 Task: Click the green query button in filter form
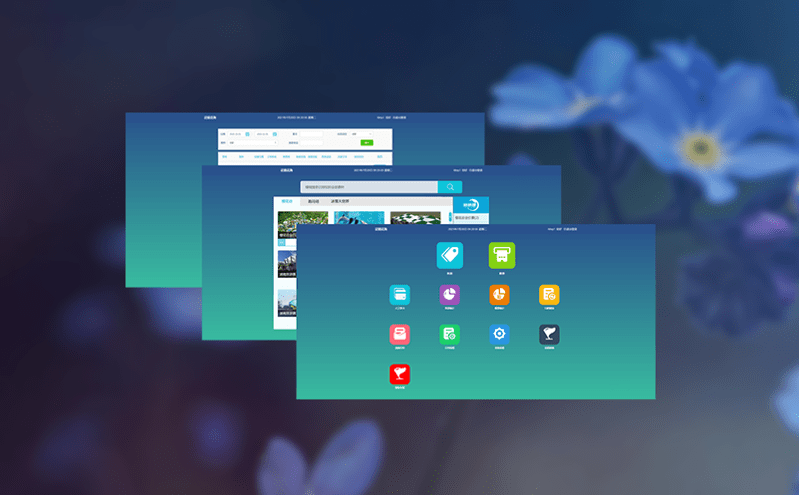tap(367, 143)
